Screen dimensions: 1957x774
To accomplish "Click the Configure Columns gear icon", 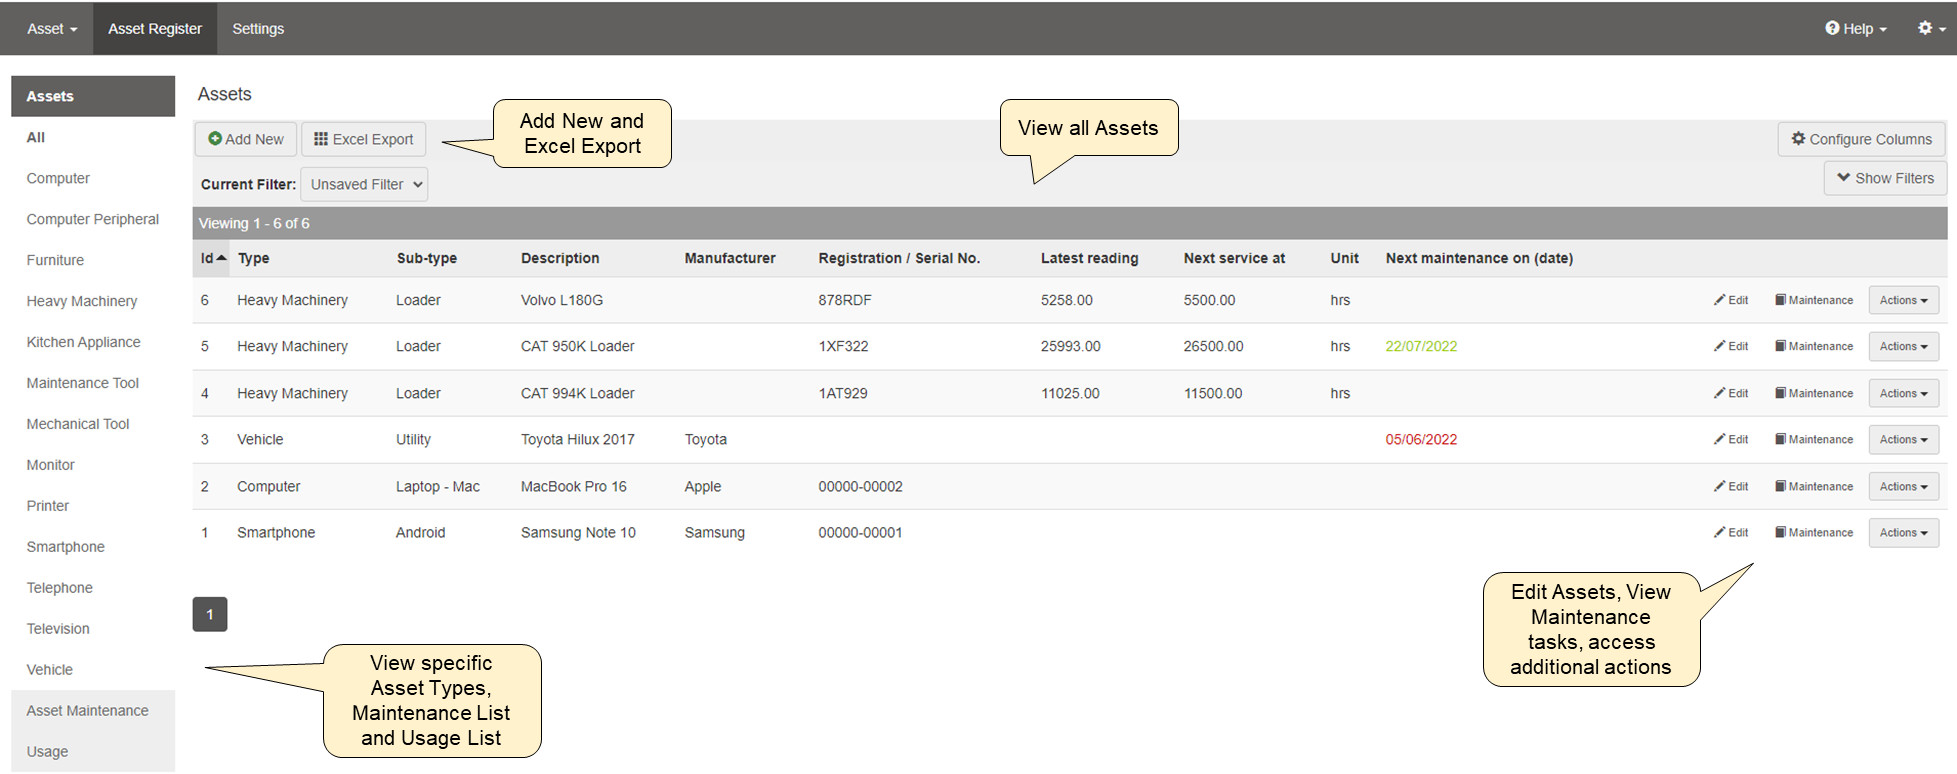I will [x=1798, y=139].
